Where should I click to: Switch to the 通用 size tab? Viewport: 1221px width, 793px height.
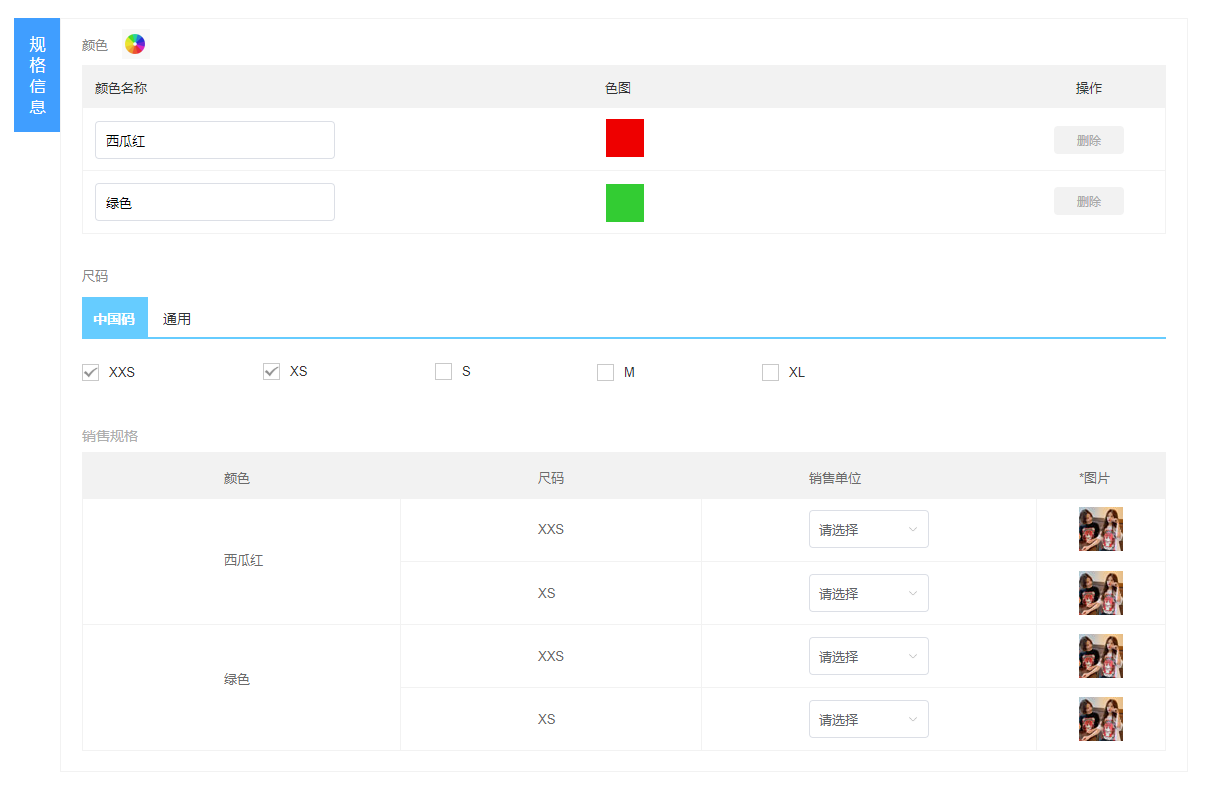(x=177, y=319)
